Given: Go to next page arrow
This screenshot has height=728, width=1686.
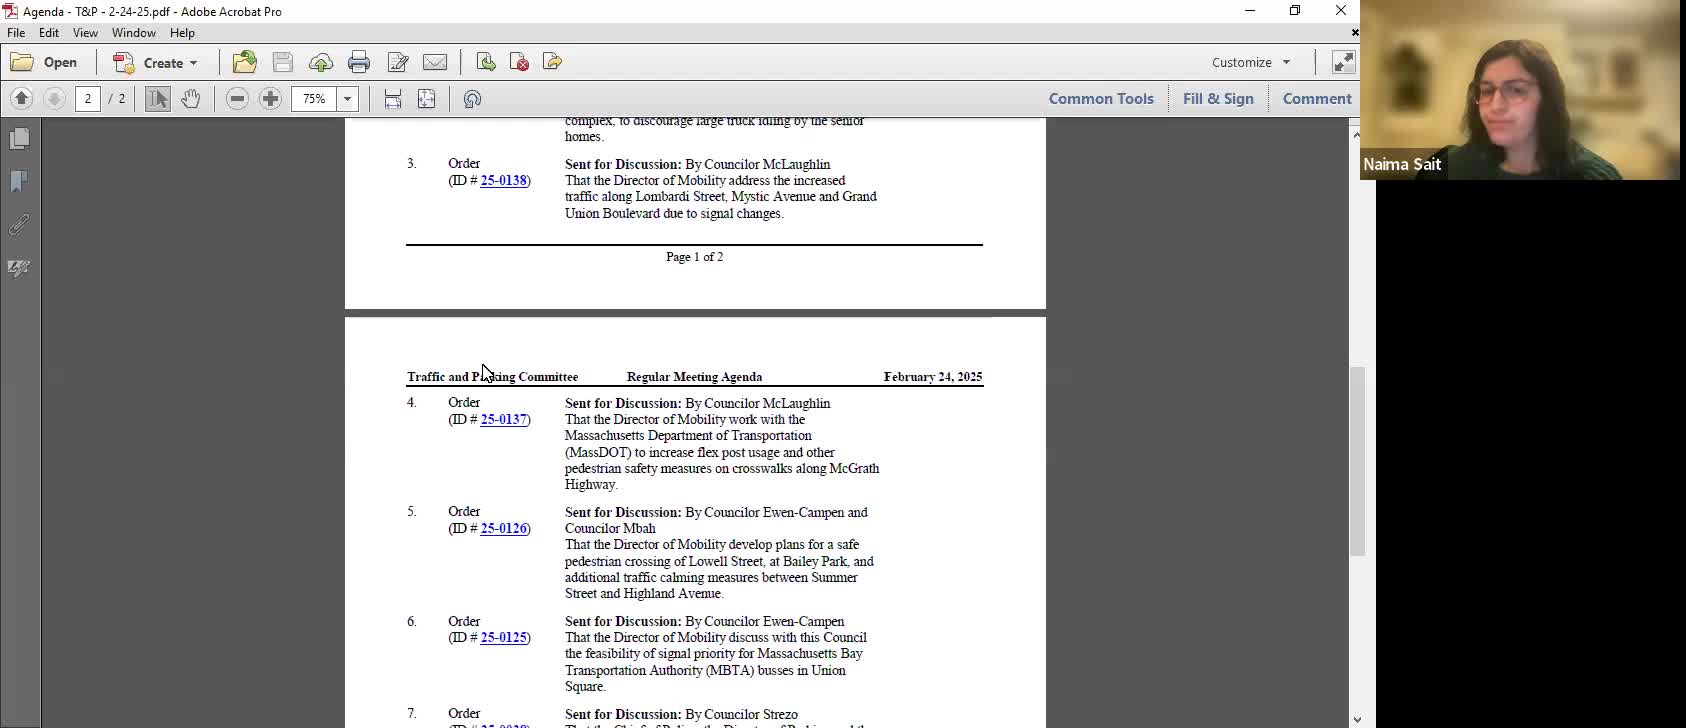Looking at the screenshot, I should tap(55, 98).
